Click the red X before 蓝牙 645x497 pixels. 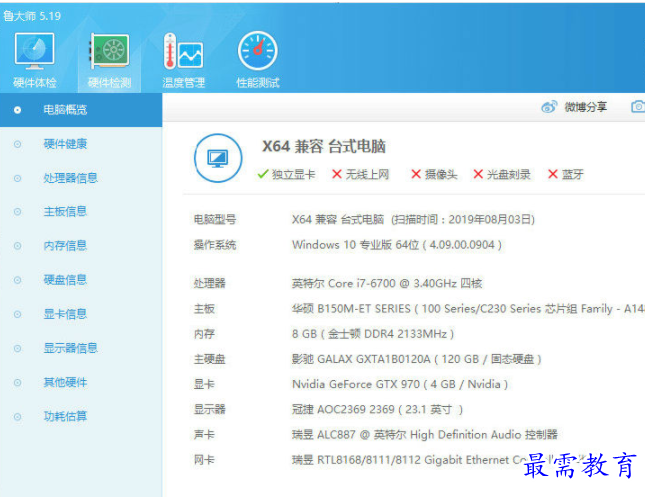pyautogui.click(x=553, y=174)
